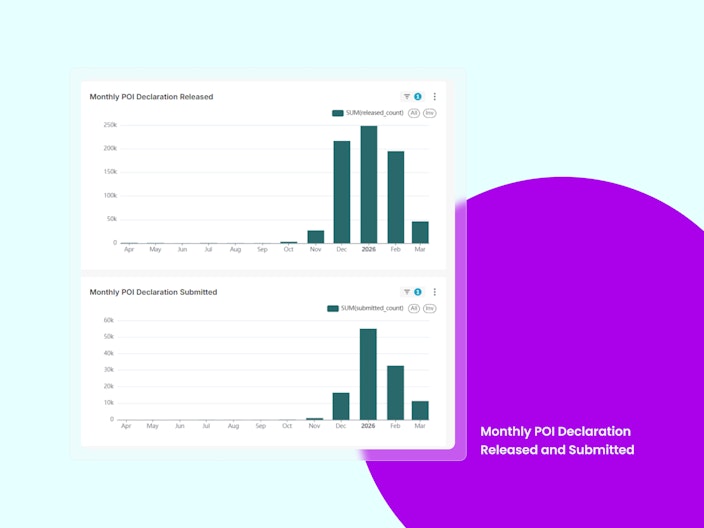Click the 20k axis label in Submitted chart
The image size is (704, 528).
pos(109,386)
